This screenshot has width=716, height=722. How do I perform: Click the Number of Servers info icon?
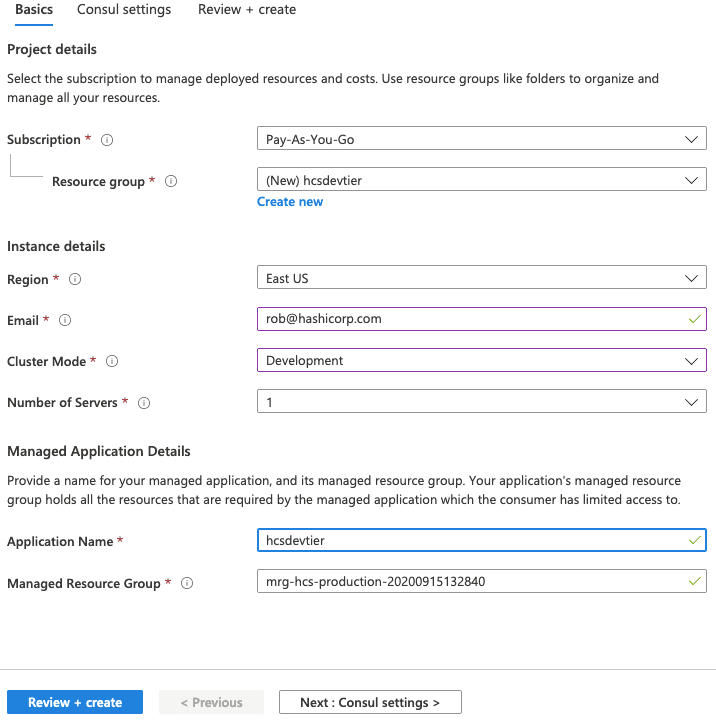tap(144, 403)
